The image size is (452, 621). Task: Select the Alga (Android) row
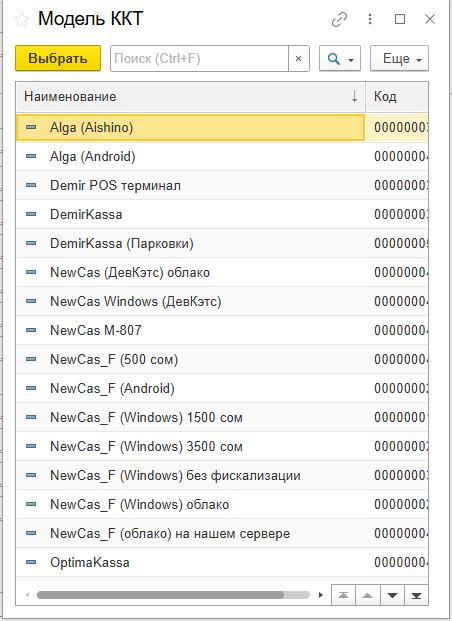coord(222,156)
